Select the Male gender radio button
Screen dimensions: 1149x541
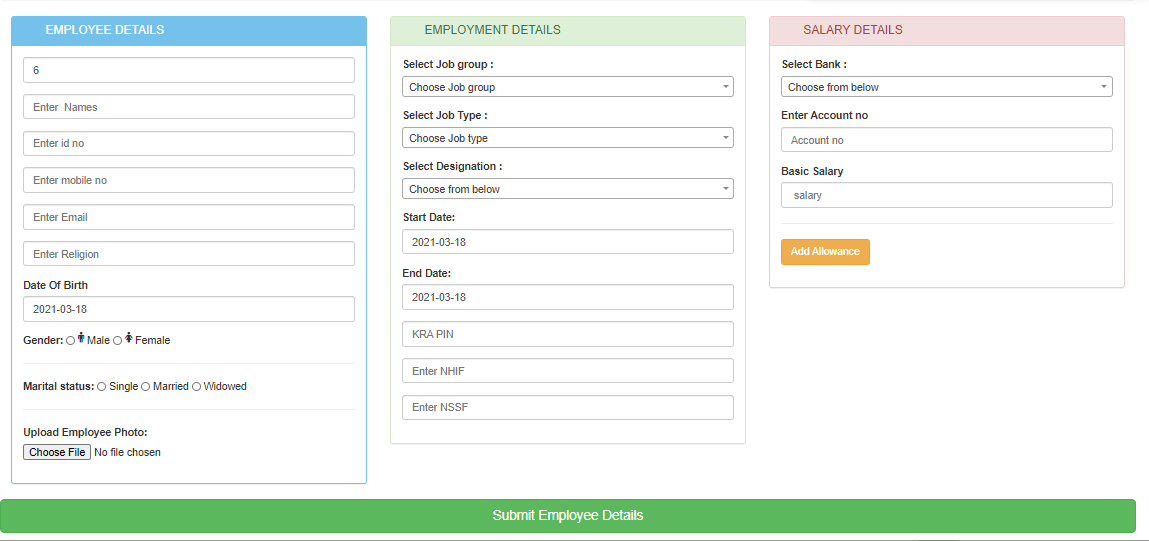tap(70, 341)
